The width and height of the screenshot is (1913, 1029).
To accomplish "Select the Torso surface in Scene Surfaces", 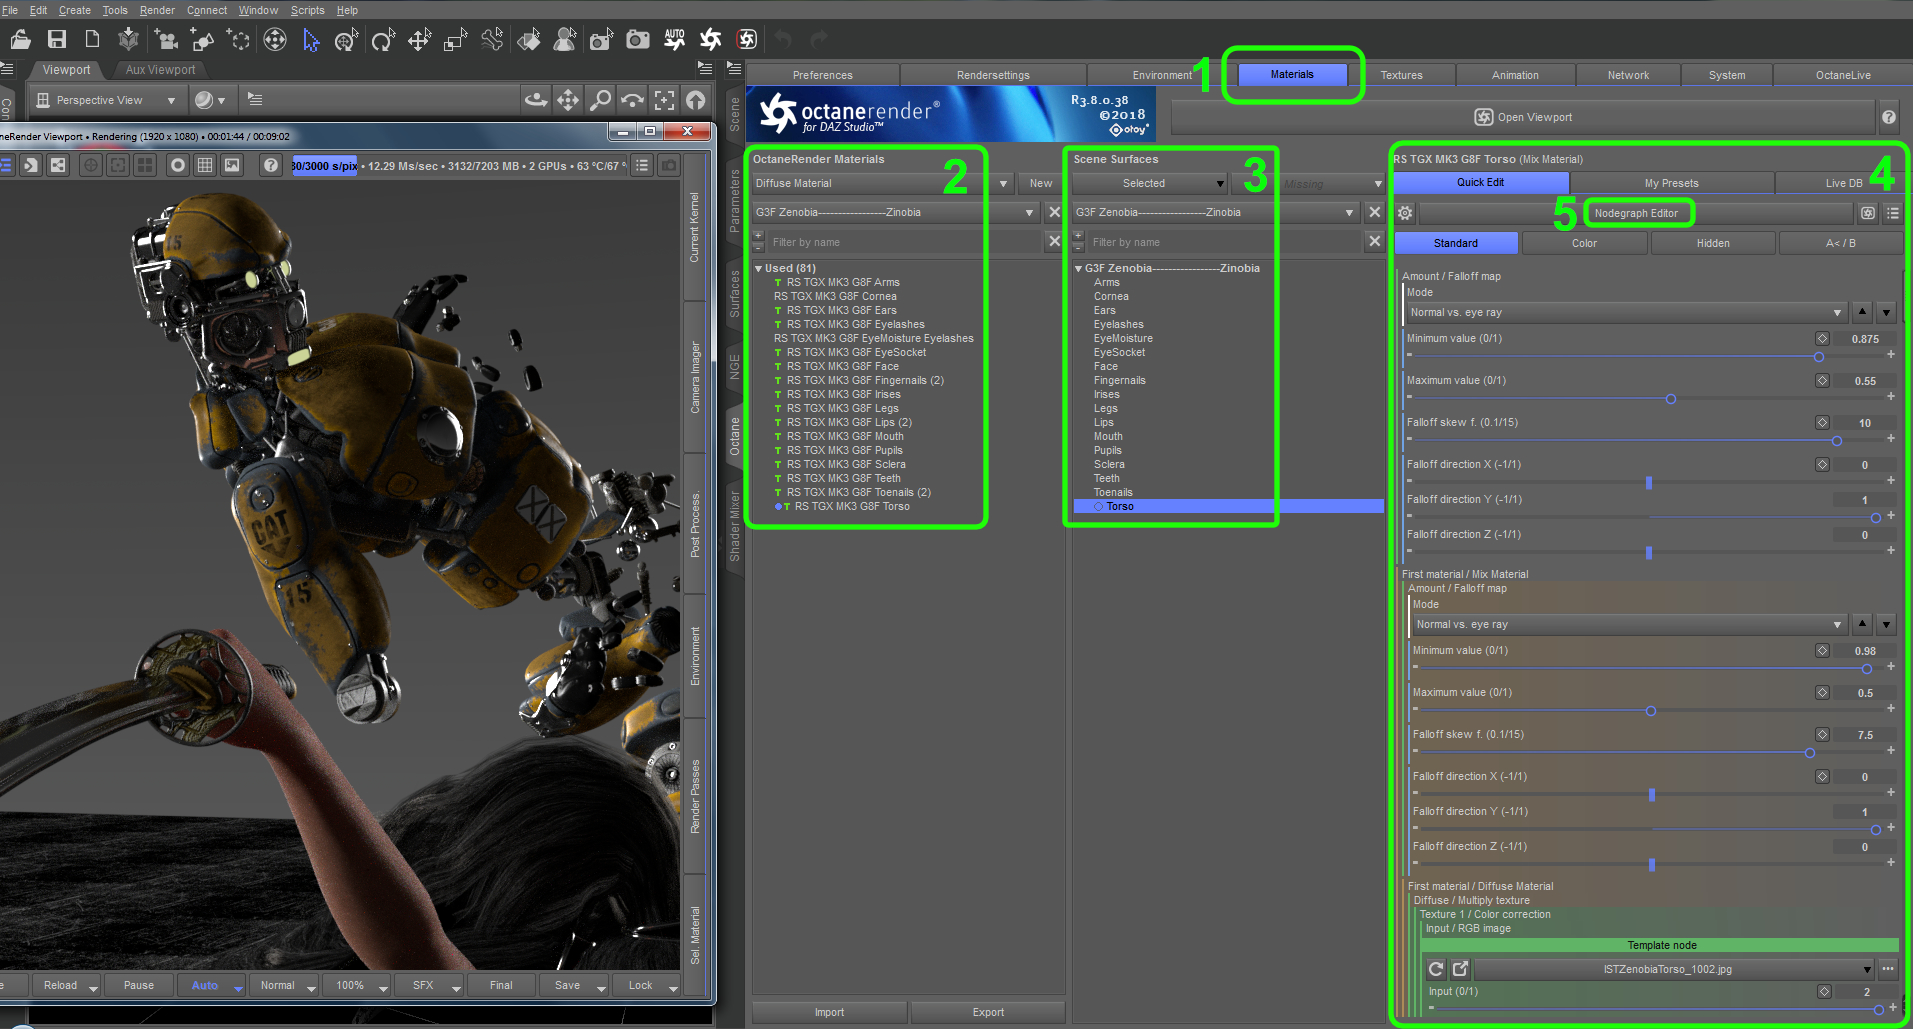I will pos(1228,507).
